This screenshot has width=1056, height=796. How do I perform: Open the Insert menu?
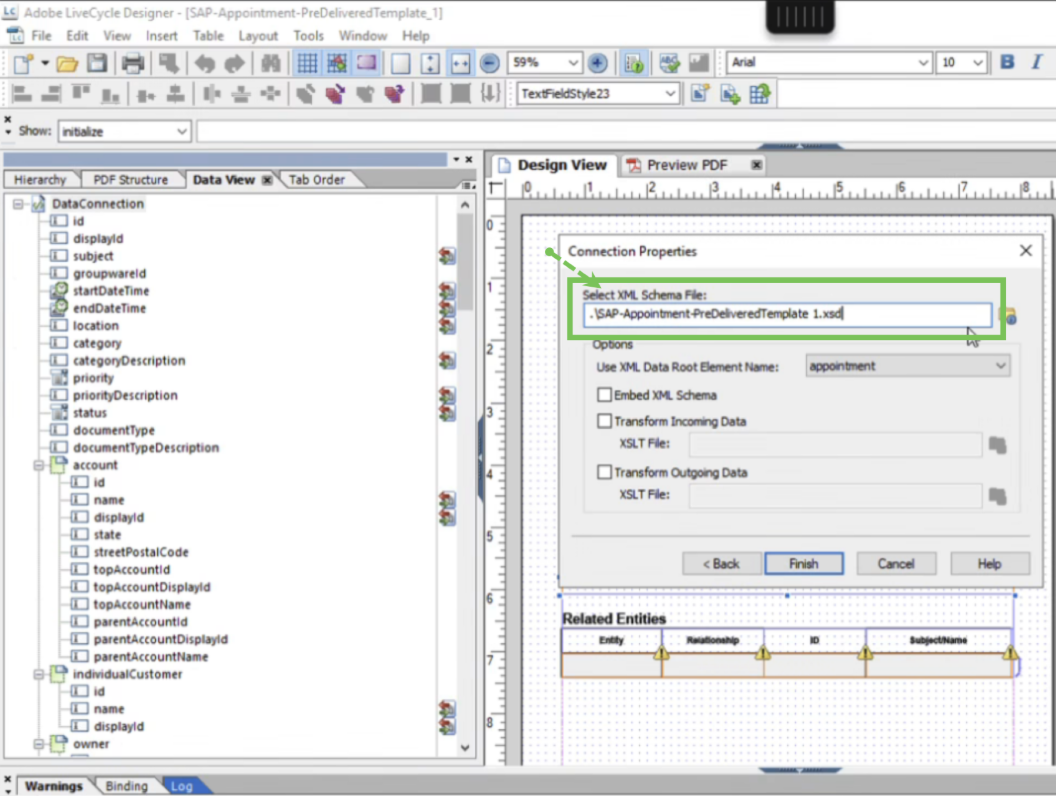coord(162,36)
